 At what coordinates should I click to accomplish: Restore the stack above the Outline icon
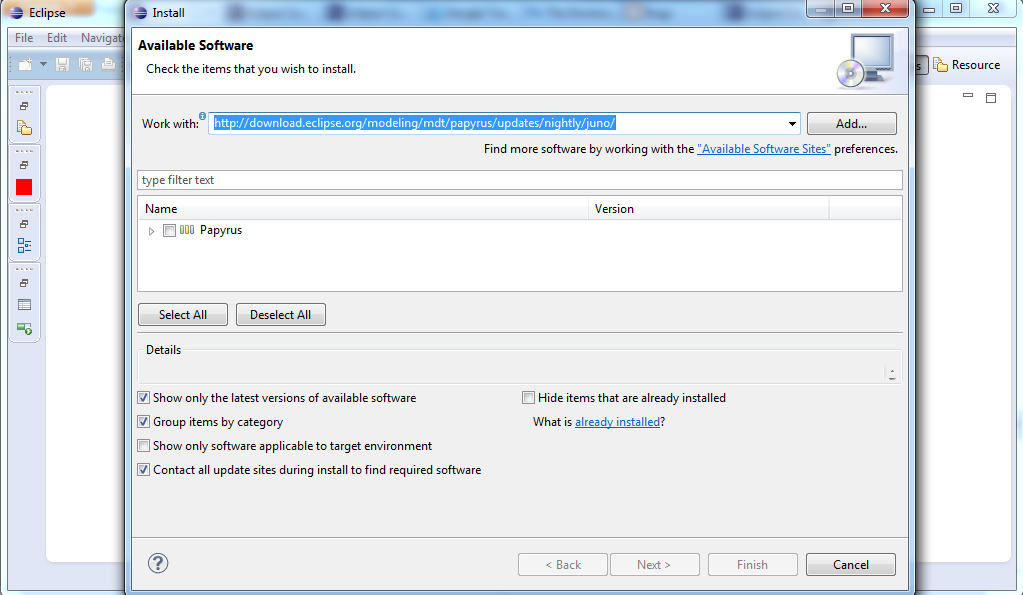click(x=24, y=224)
